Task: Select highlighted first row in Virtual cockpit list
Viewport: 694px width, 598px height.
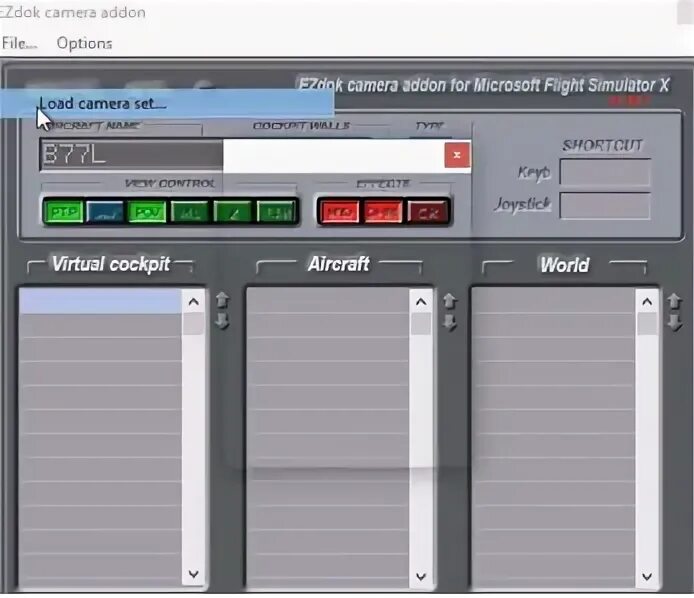Action: (x=100, y=301)
